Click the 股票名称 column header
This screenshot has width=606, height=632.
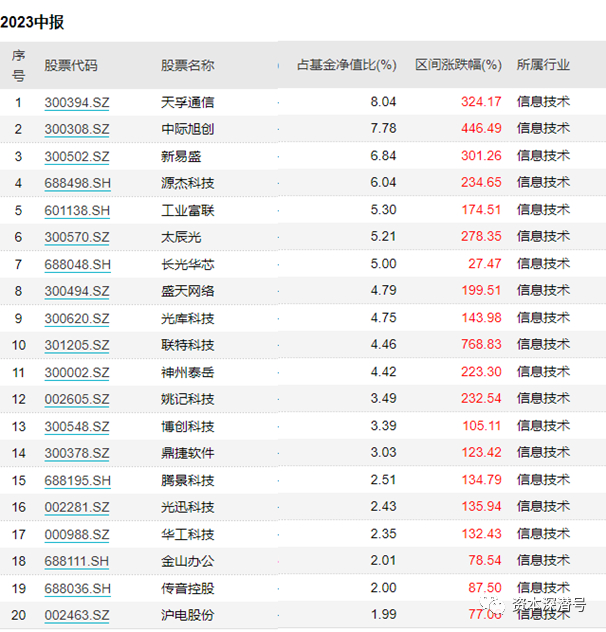187,65
